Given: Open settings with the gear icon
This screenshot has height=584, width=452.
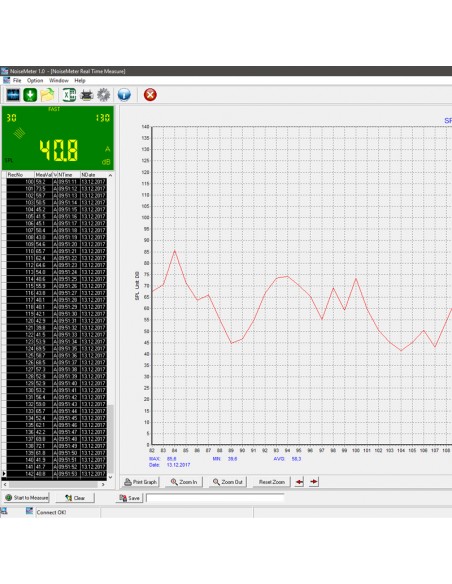Looking at the screenshot, I should coord(104,95).
